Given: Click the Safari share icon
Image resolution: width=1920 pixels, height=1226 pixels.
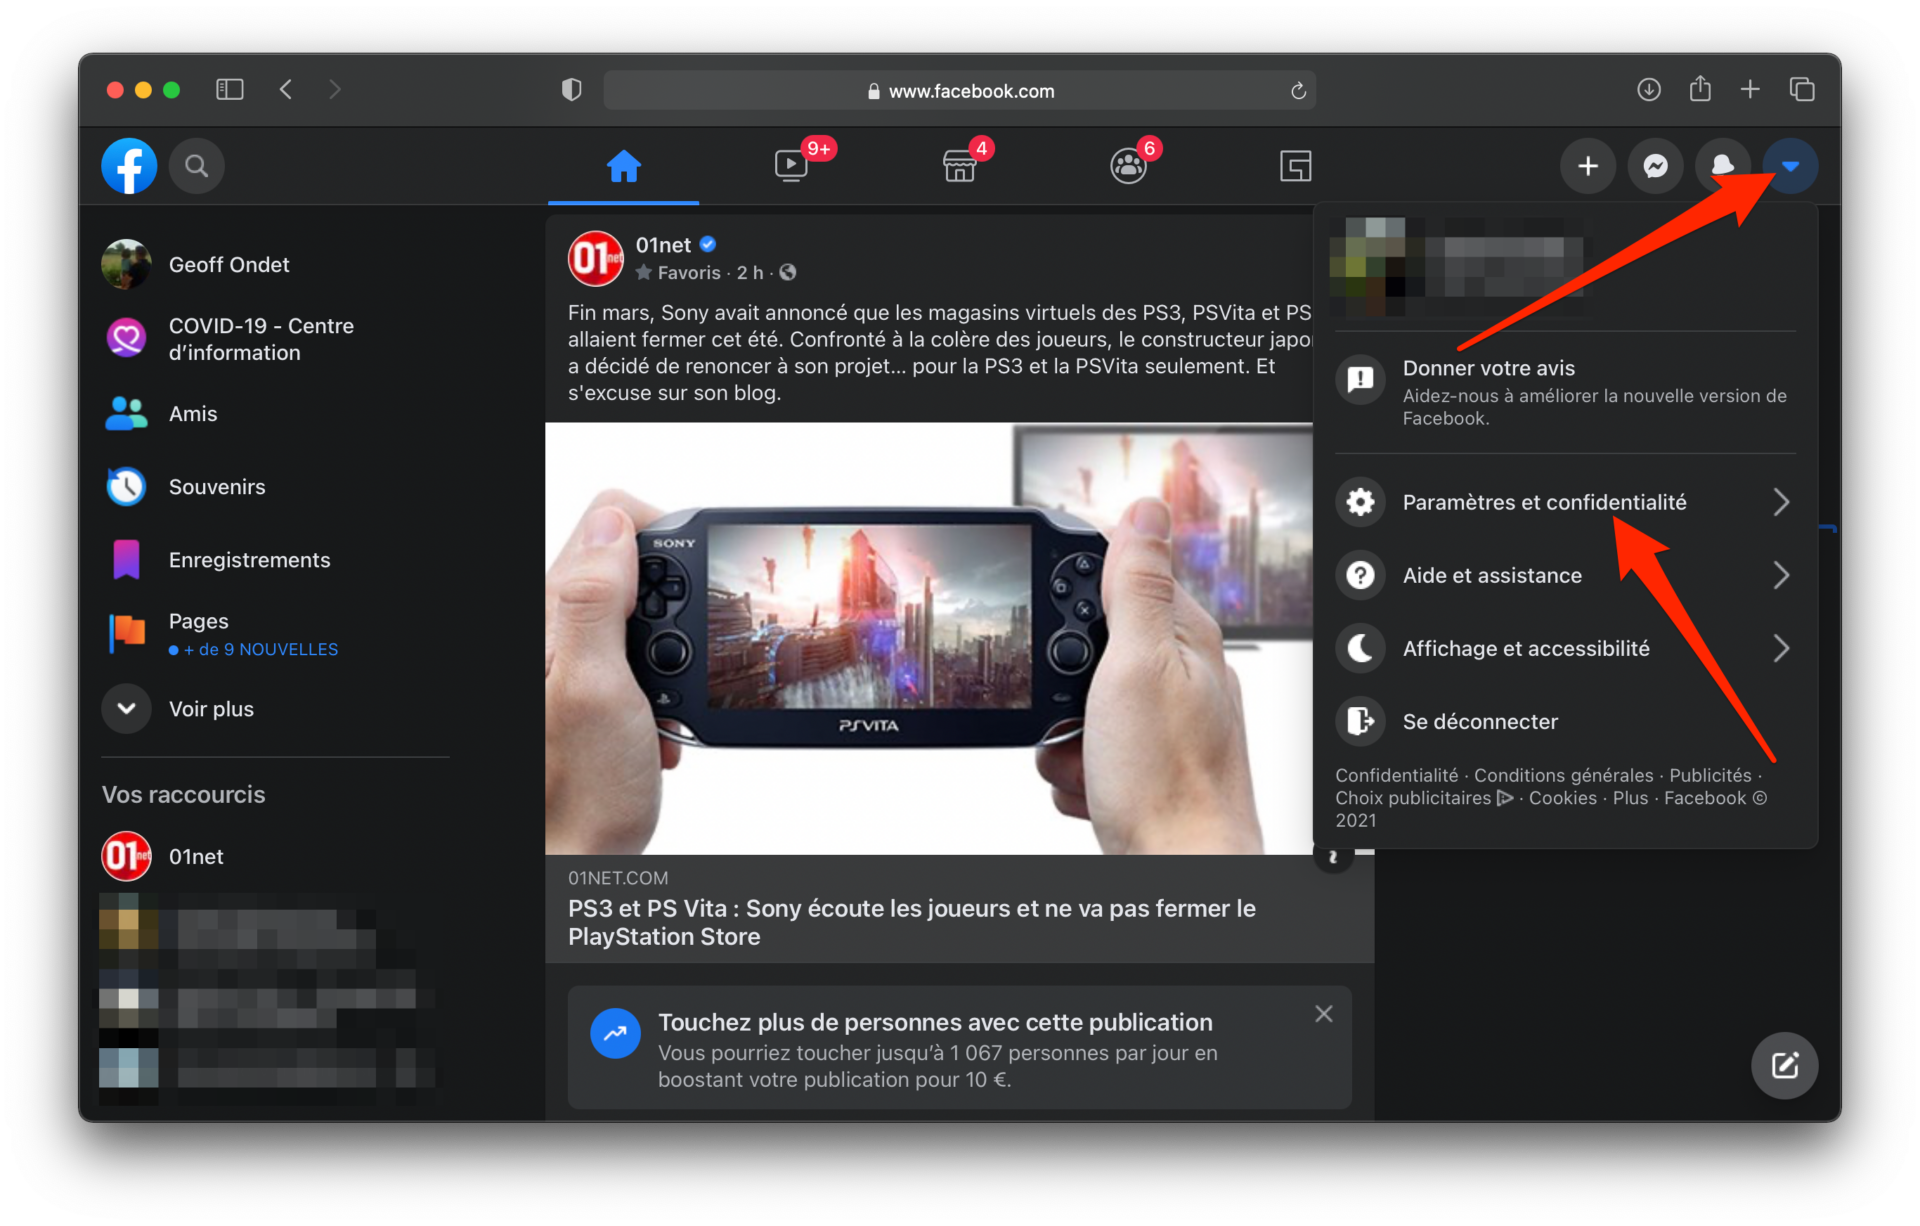Looking at the screenshot, I should [x=1700, y=89].
